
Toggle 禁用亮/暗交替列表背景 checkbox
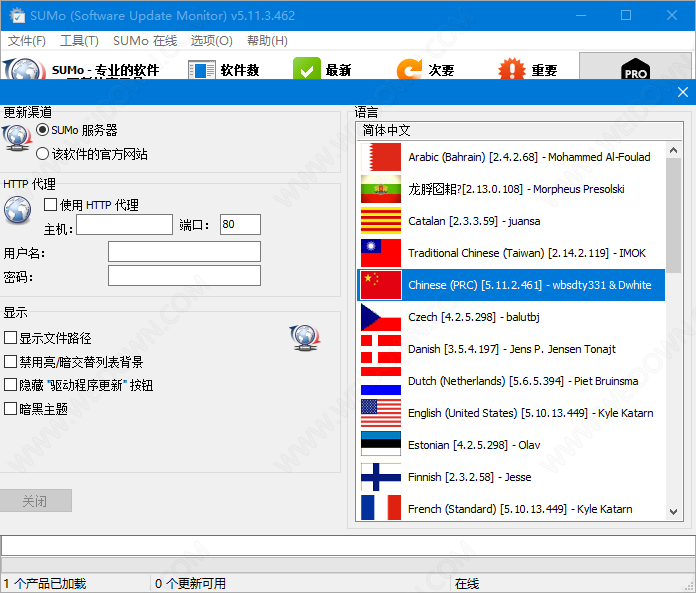tap(10, 362)
